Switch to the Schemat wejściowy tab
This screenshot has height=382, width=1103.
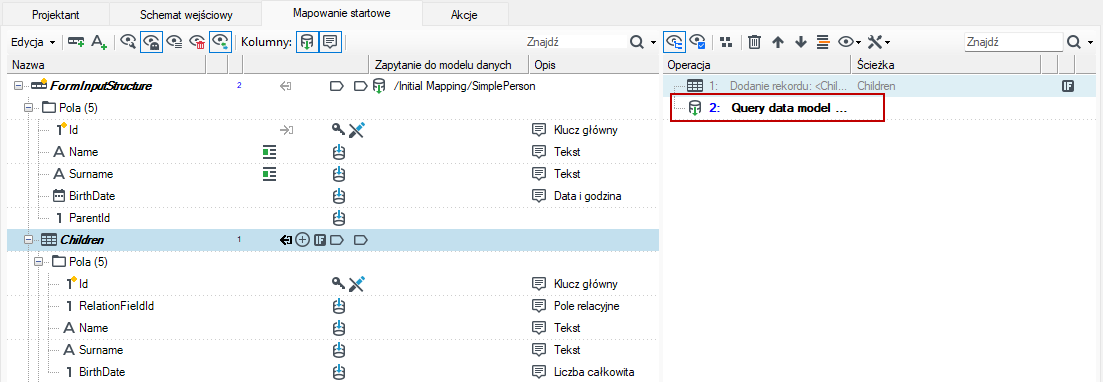click(x=185, y=14)
